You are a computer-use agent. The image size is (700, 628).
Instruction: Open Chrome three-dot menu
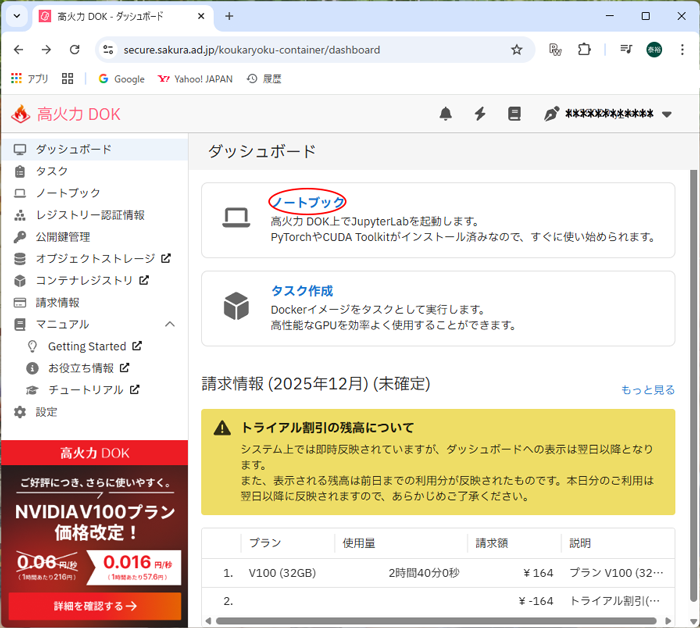click(x=682, y=50)
